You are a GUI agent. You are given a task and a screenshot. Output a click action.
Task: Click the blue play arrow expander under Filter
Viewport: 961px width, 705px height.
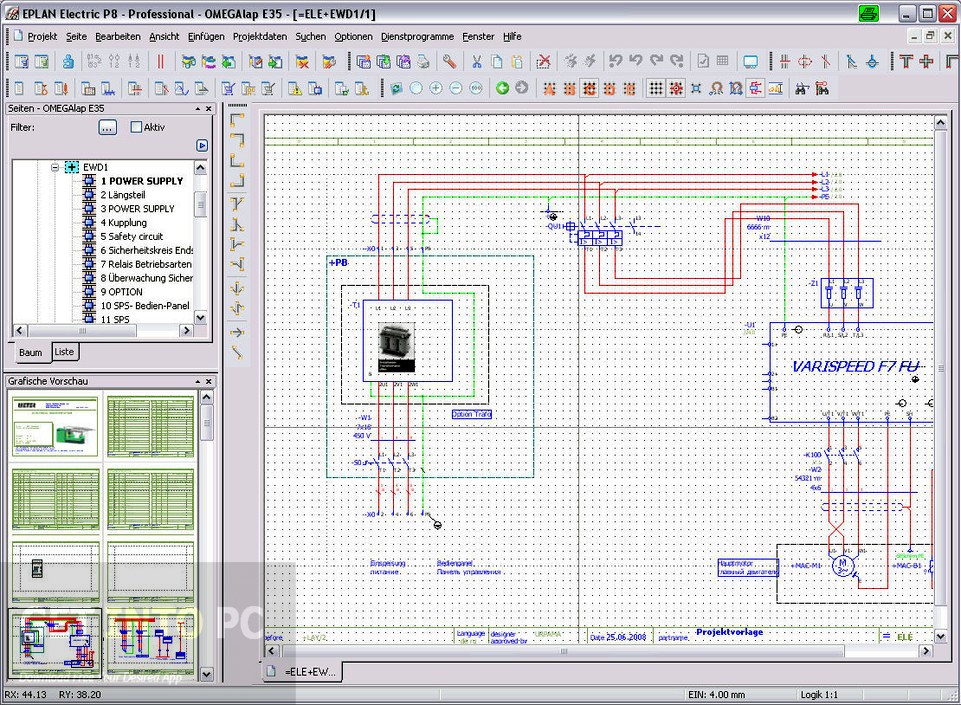point(202,145)
